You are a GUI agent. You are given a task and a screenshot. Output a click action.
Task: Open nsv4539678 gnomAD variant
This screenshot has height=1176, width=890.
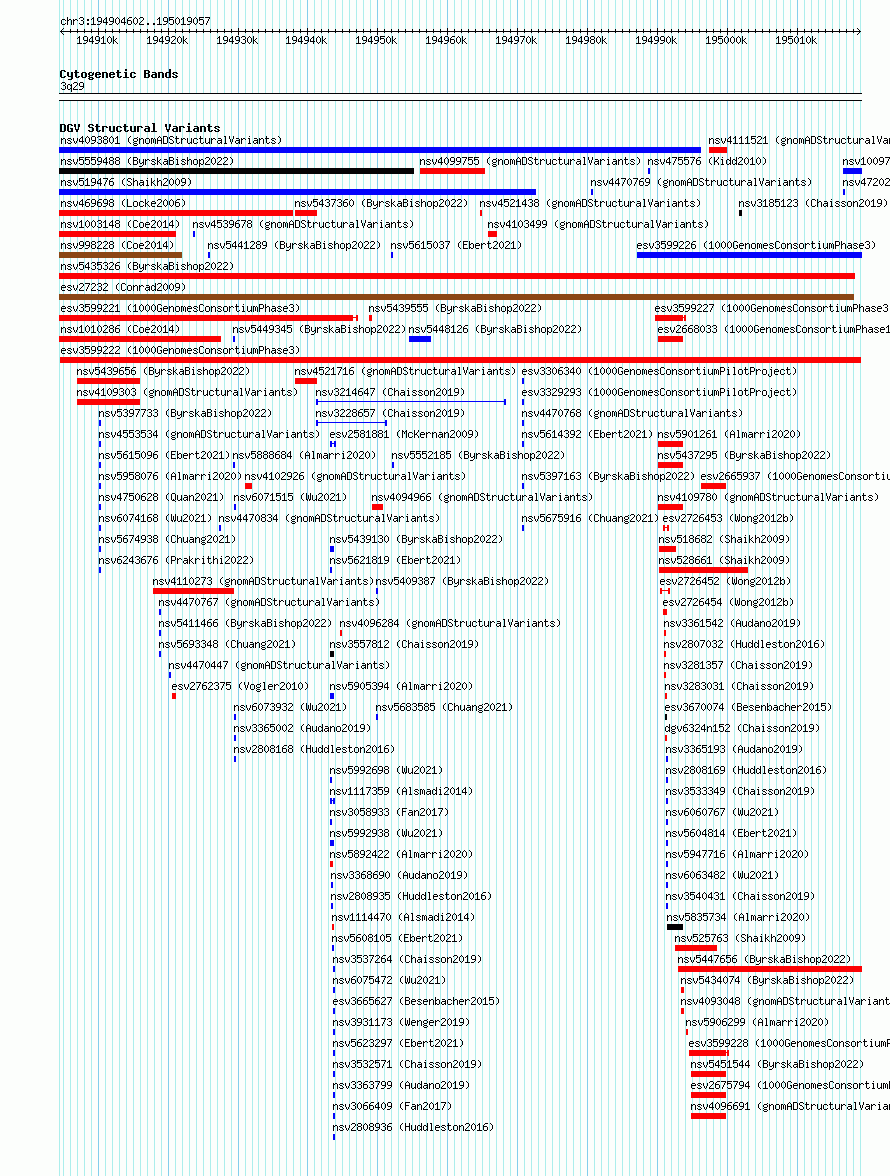(303, 224)
